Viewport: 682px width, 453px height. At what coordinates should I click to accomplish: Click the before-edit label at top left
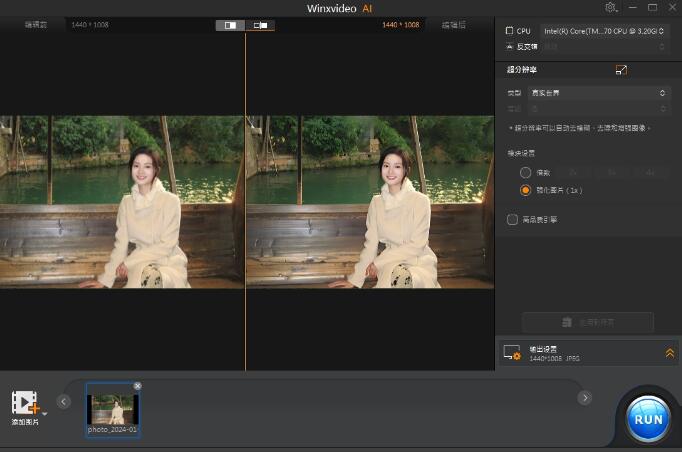coord(36,25)
